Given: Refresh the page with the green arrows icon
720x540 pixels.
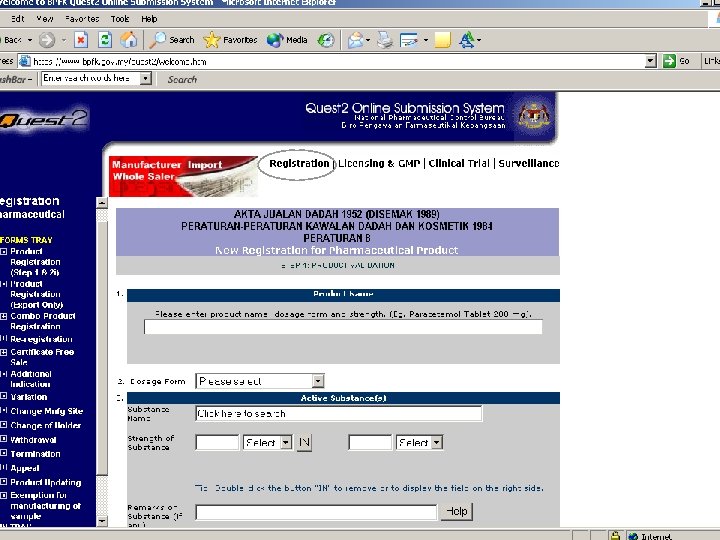Looking at the screenshot, I should 105,40.
